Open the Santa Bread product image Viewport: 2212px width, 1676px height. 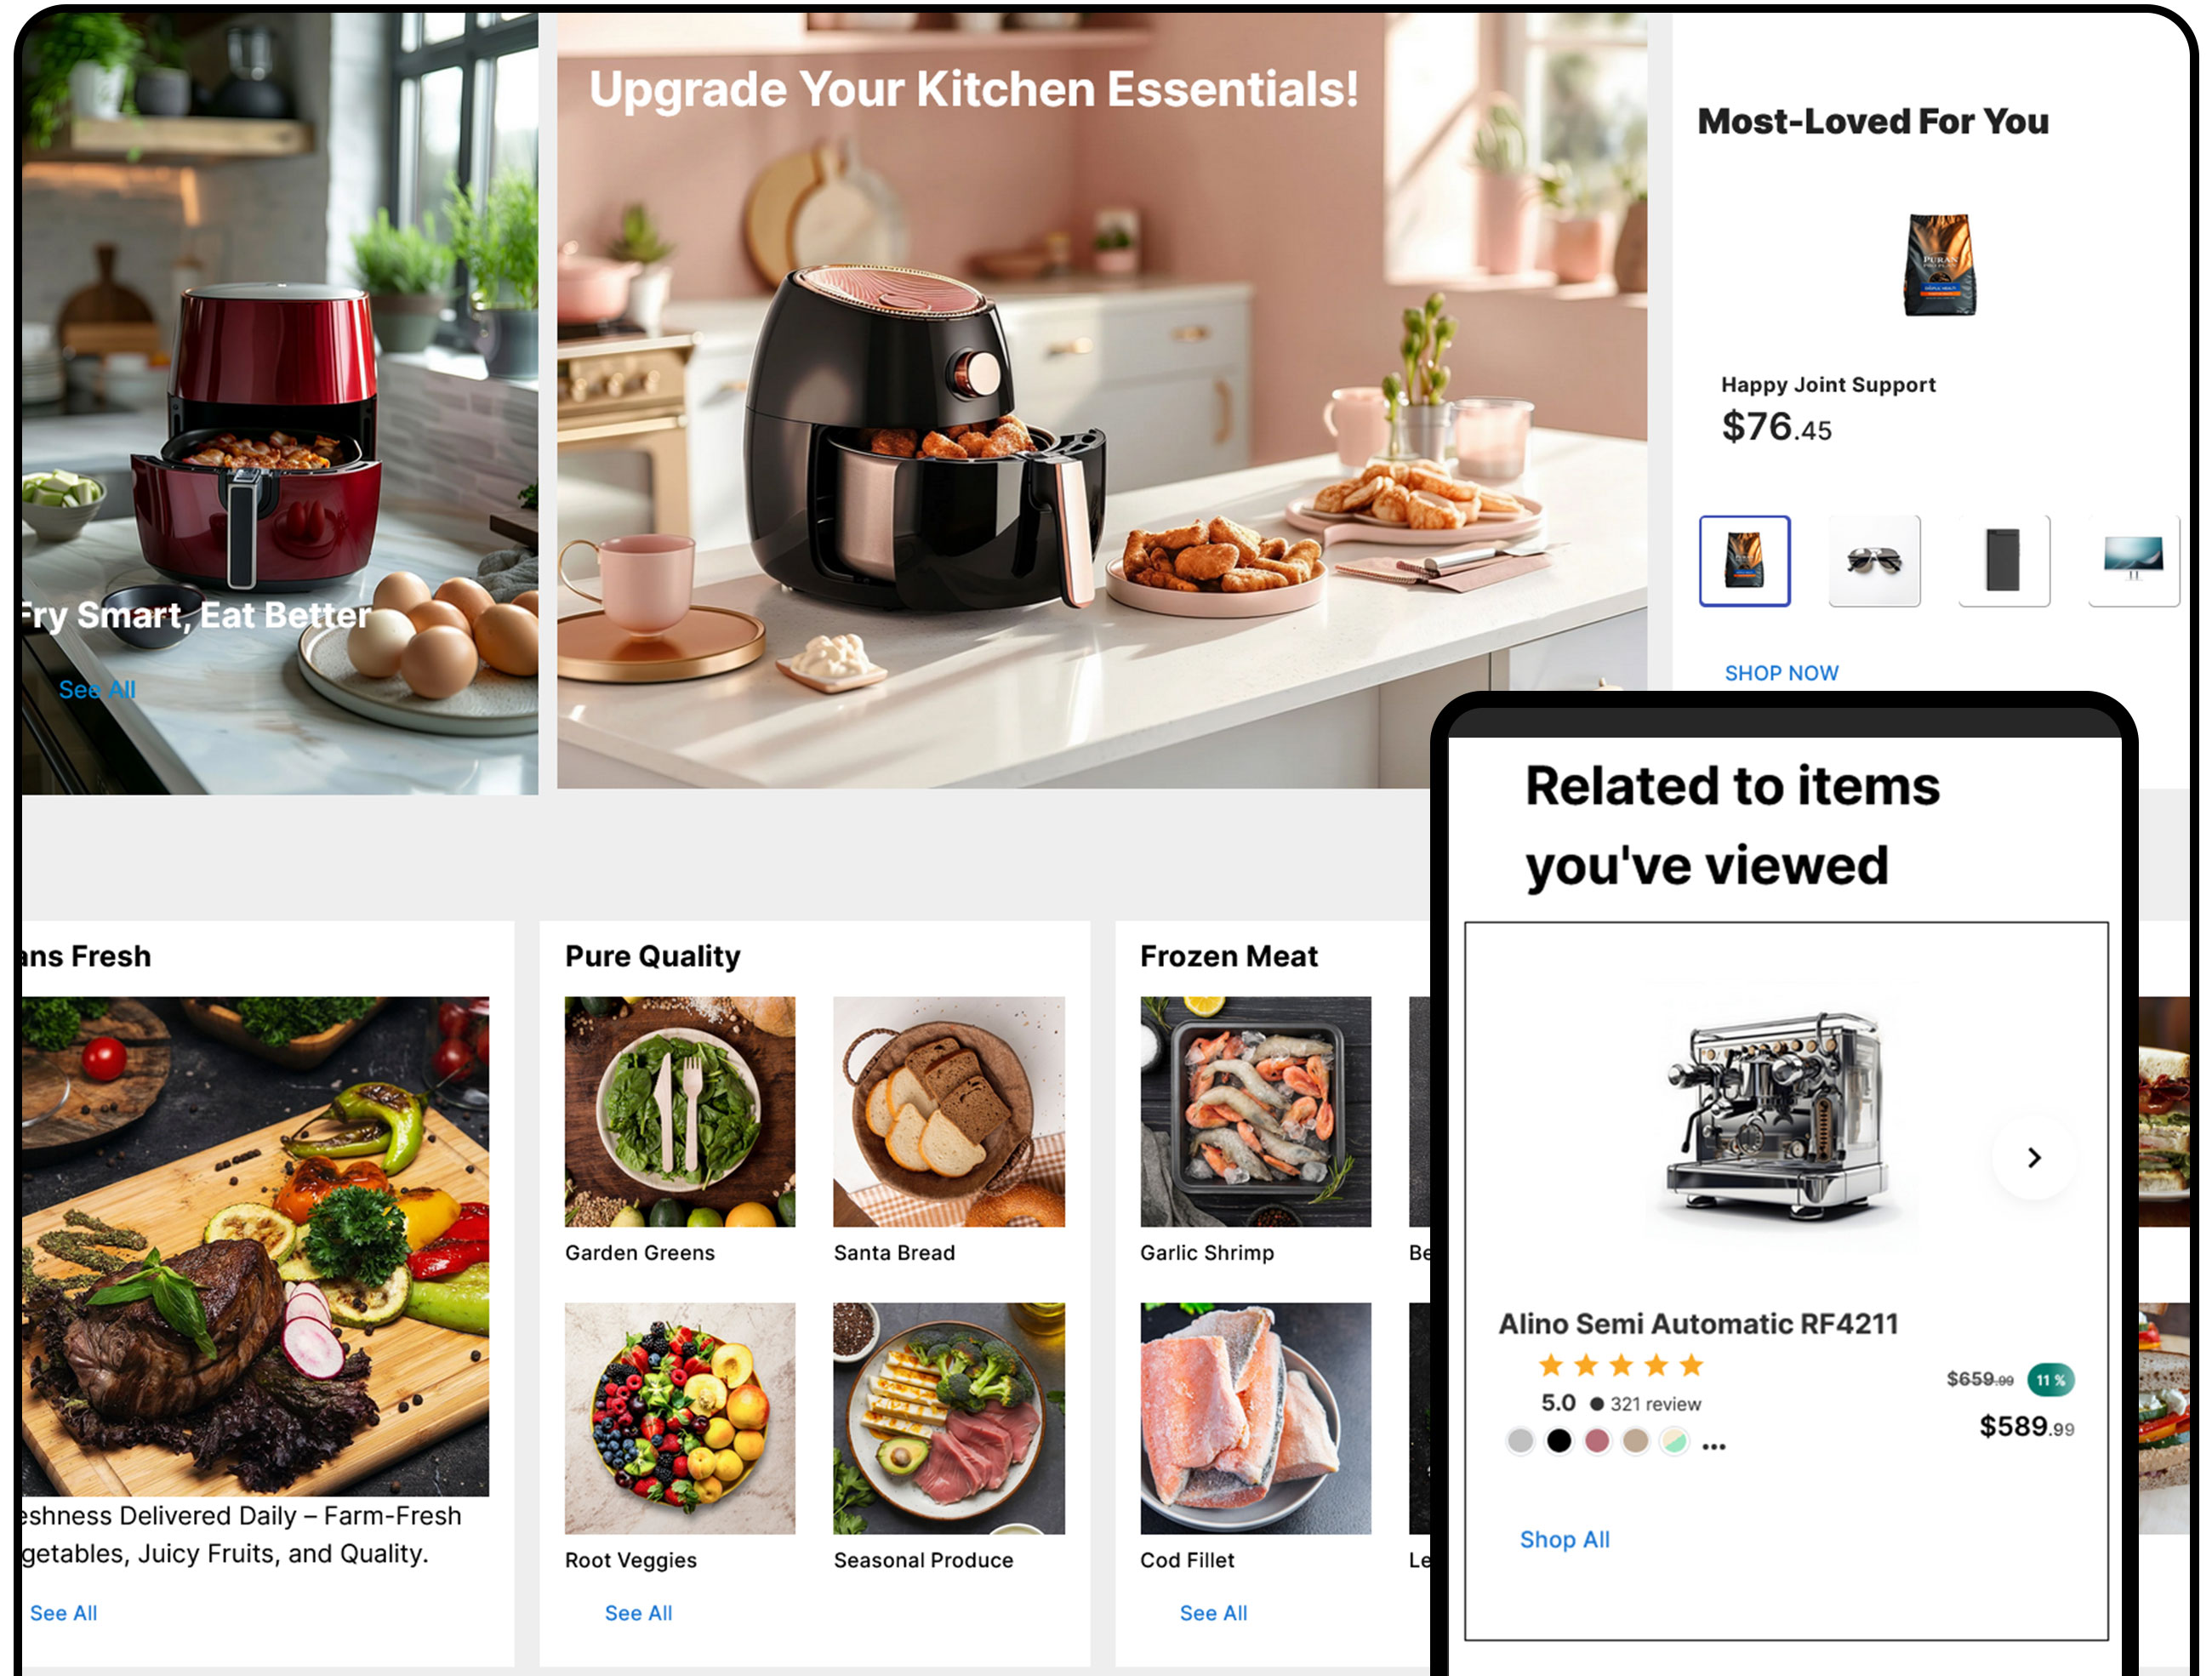click(949, 1111)
